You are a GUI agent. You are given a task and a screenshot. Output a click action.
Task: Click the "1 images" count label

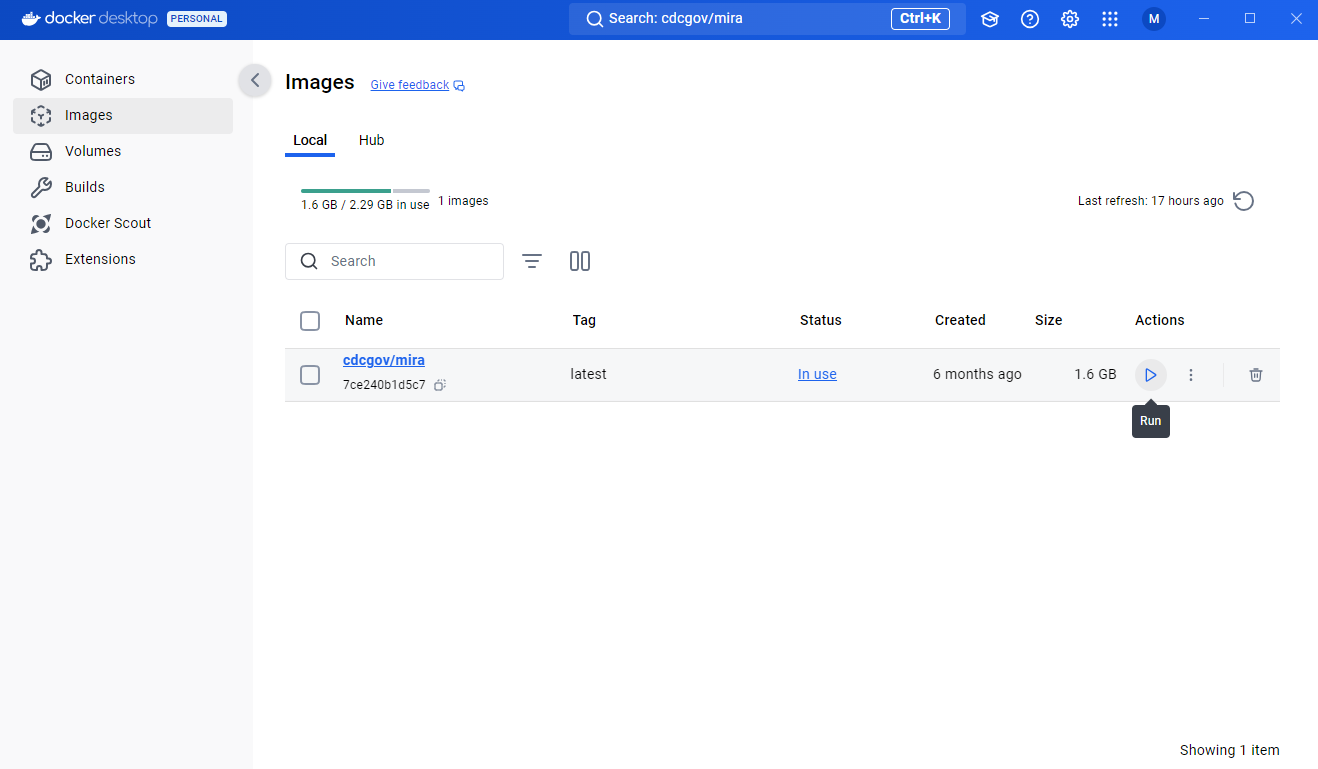click(463, 201)
